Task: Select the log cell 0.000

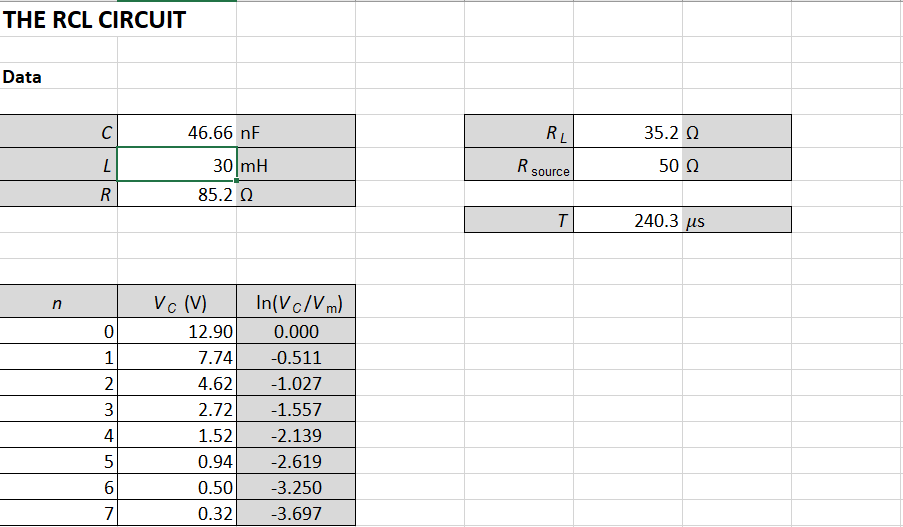Action: [x=296, y=331]
